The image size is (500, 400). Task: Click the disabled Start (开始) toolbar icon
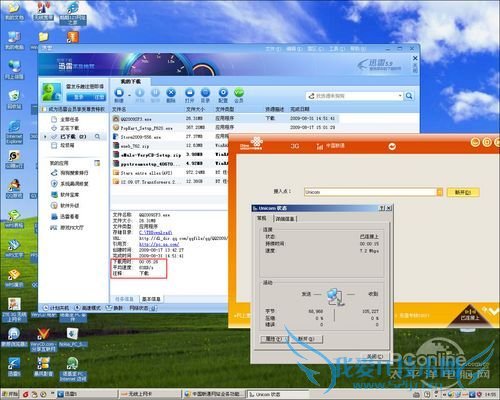tap(140, 93)
